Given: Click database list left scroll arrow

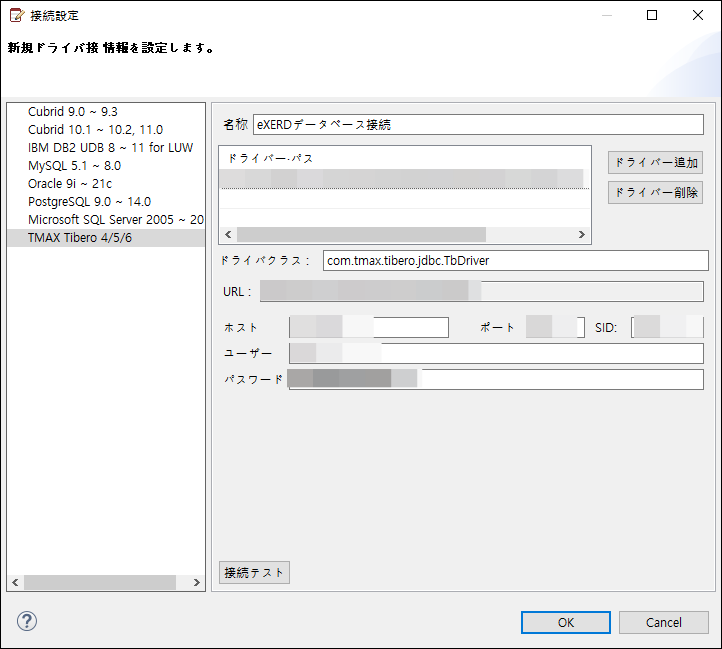Looking at the screenshot, I should pyautogui.click(x=15, y=582).
